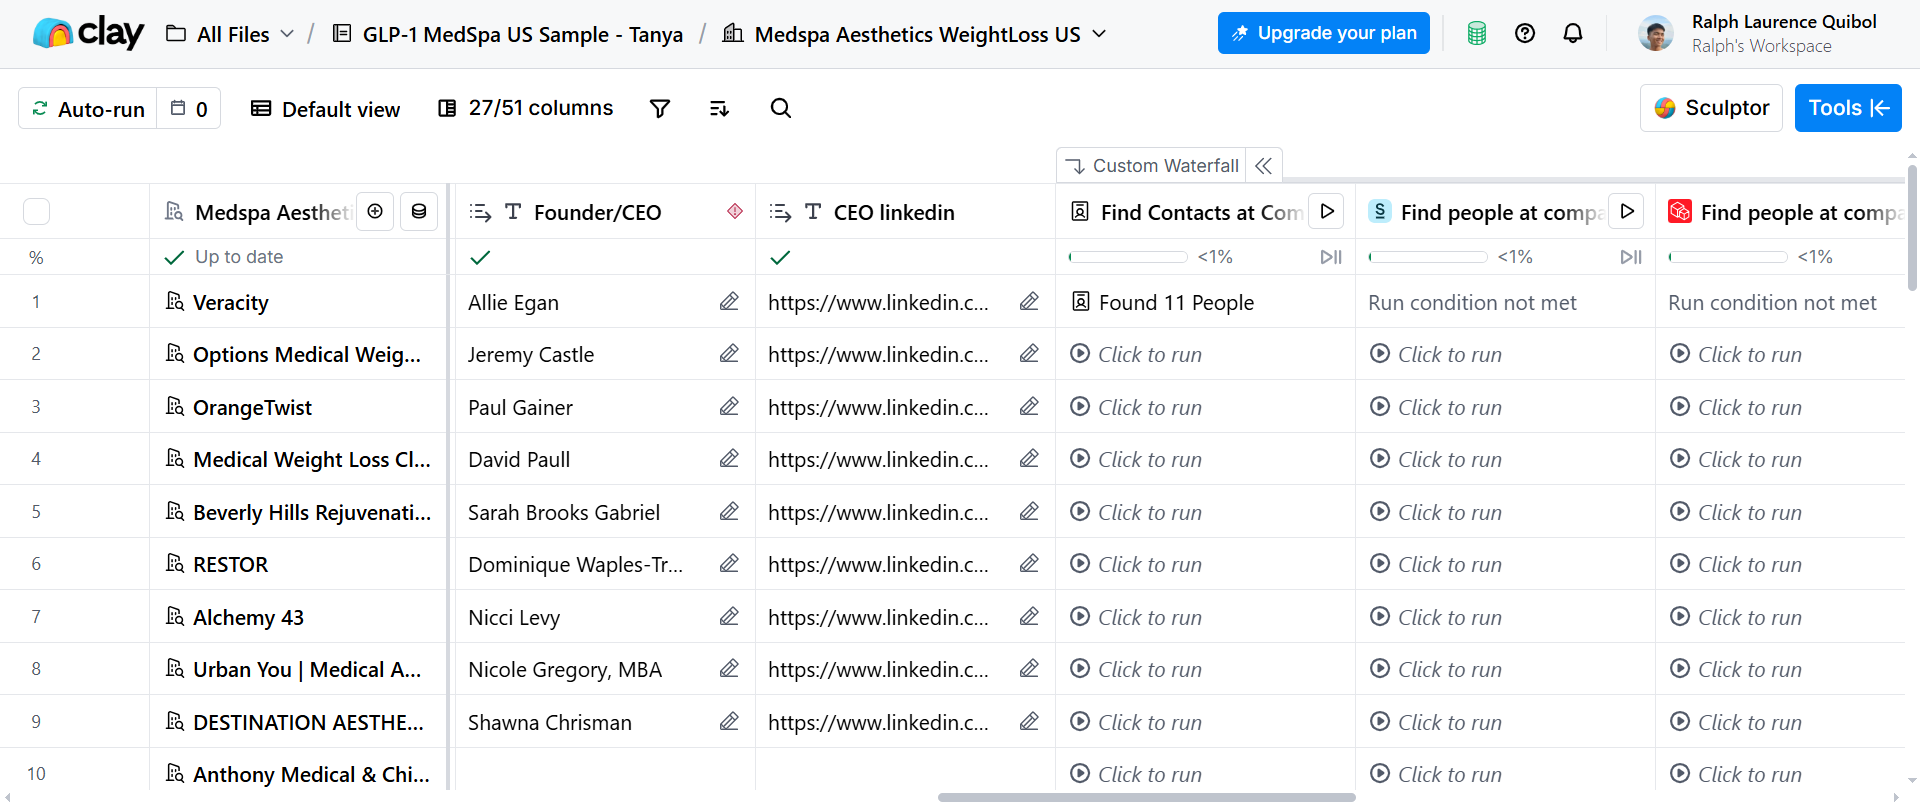The width and height of the screenshot is (1920, 803).
Task: Open the 27/51 columns picker
Action: pos(526,108)
